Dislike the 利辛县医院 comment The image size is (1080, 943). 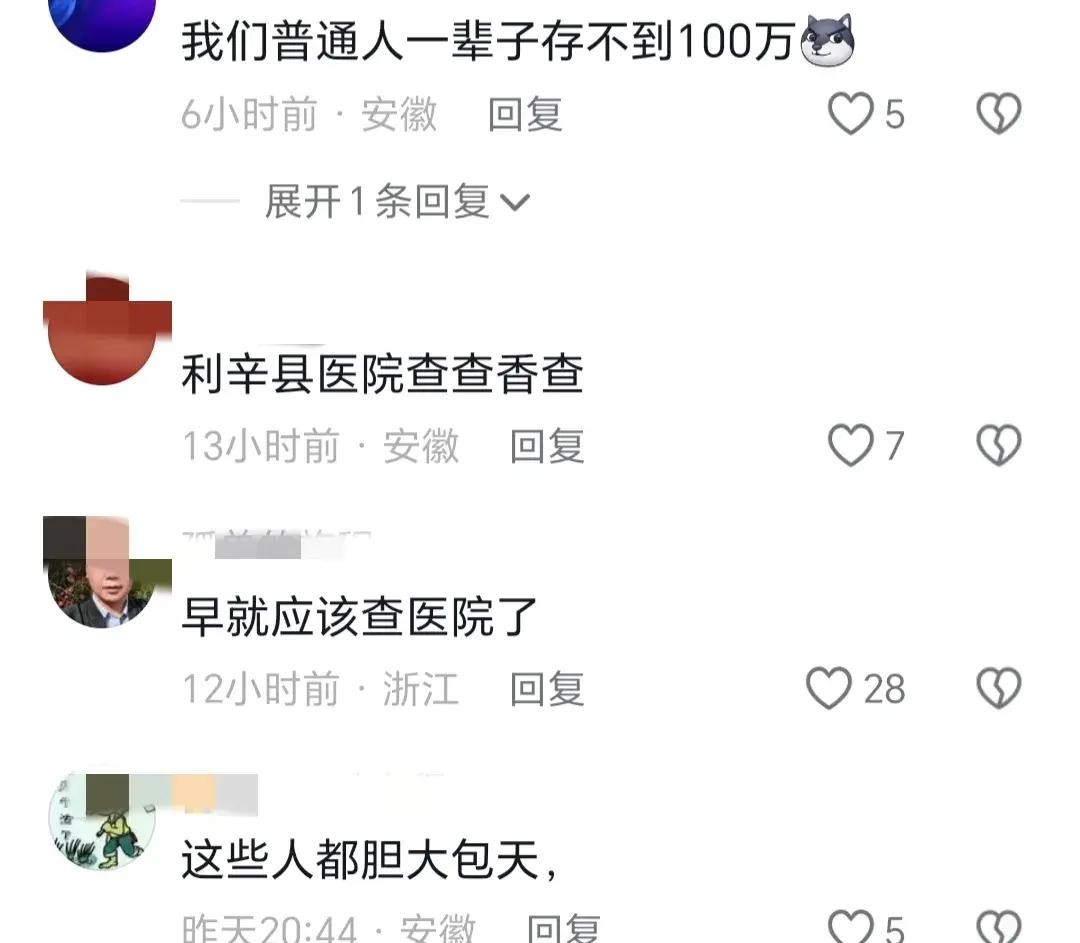tap(999, 446)
